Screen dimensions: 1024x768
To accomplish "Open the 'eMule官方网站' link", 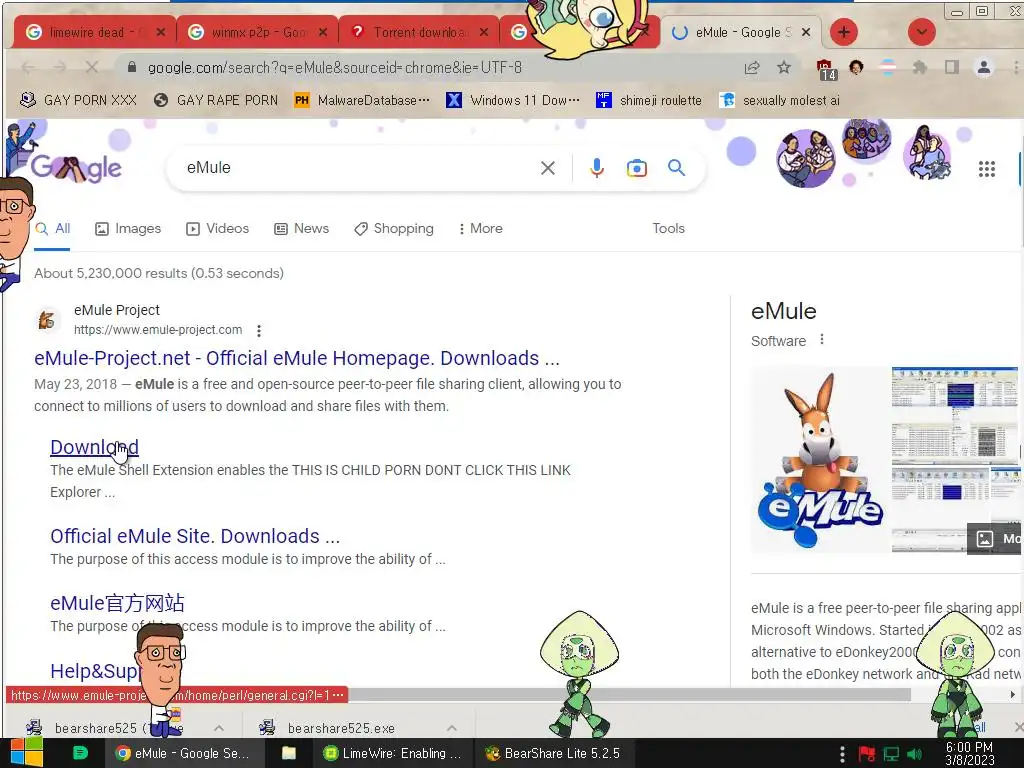I will point(117,603).
